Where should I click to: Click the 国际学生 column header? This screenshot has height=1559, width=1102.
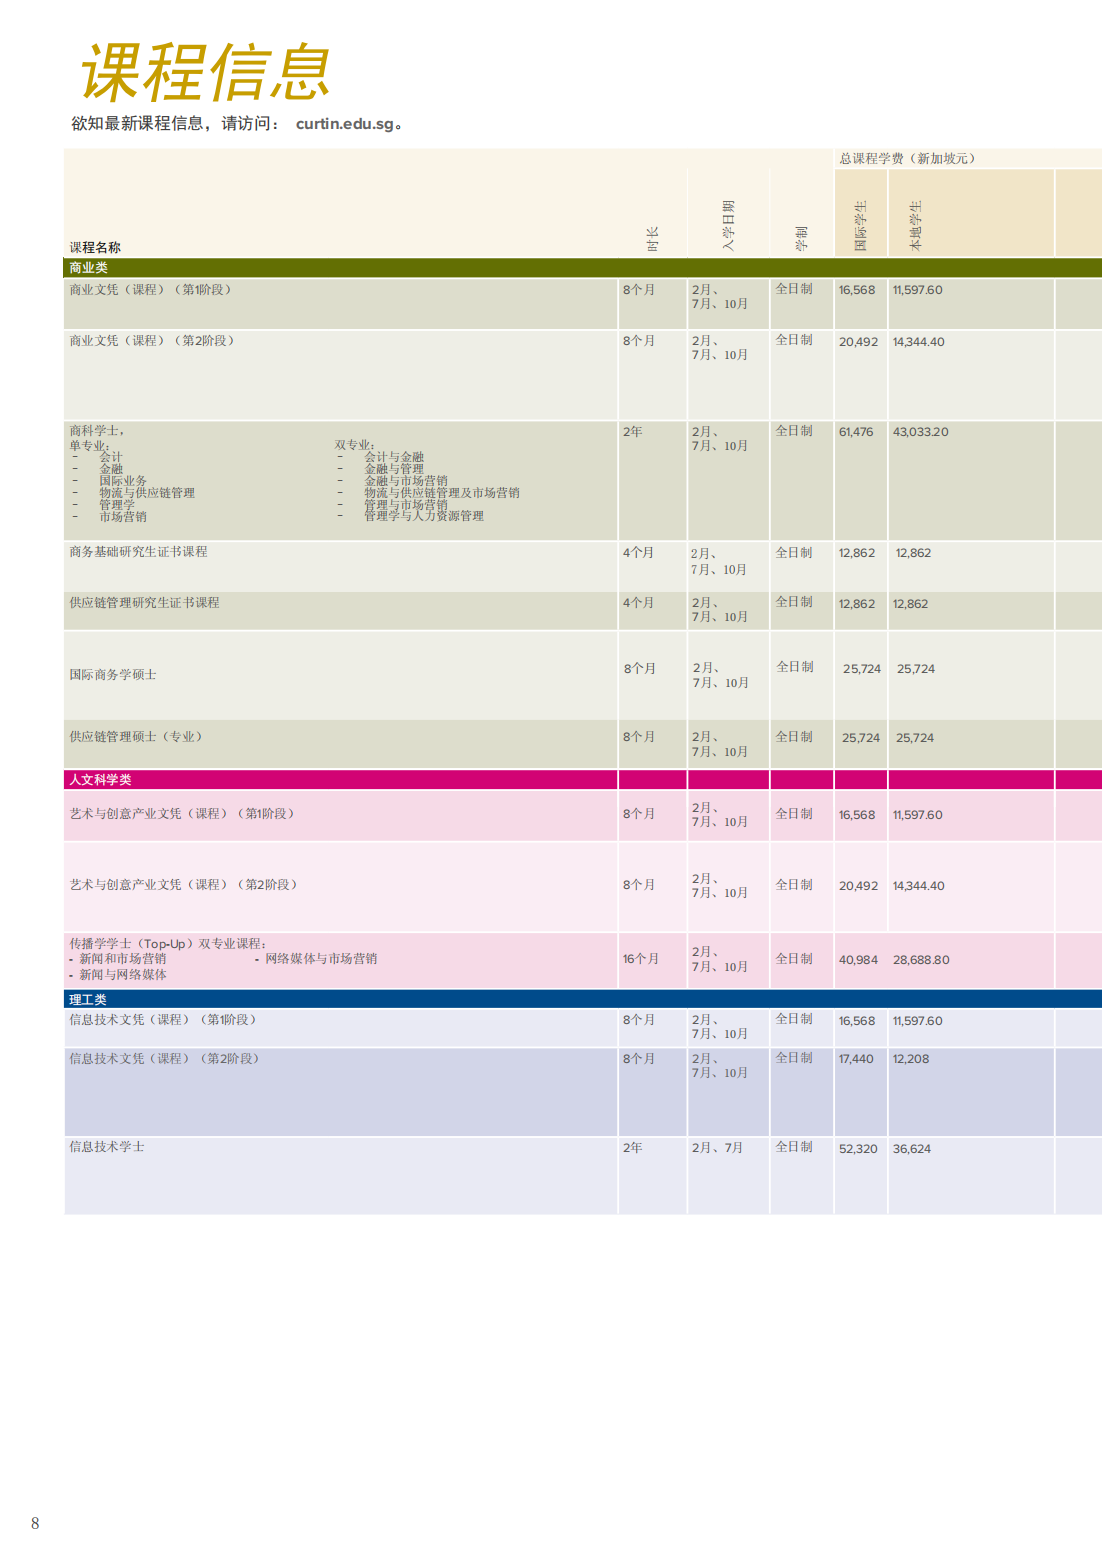click(x=861, y=226)
